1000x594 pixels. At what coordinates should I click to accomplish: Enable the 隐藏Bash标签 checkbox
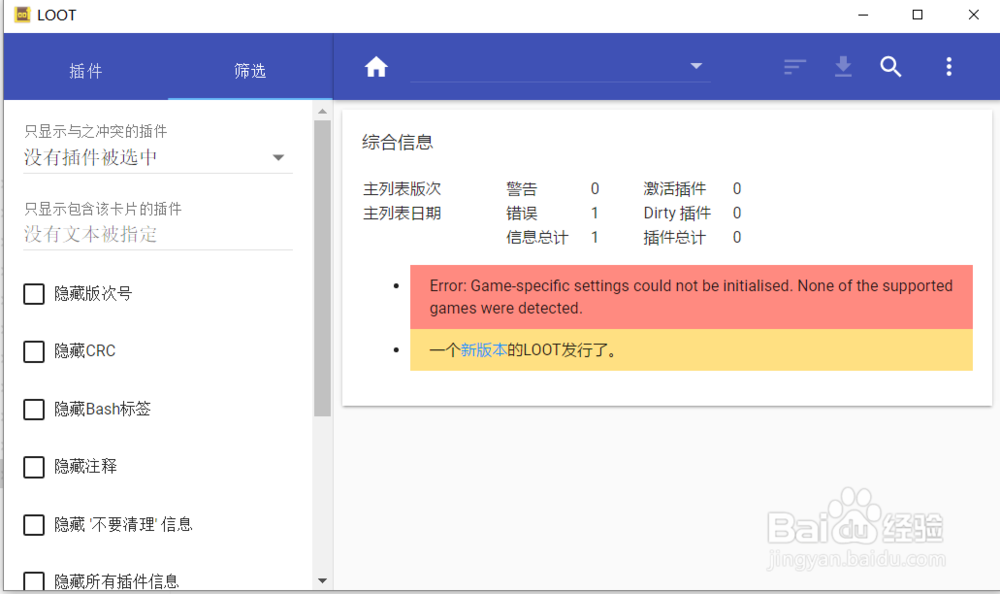tap(34, 410)
